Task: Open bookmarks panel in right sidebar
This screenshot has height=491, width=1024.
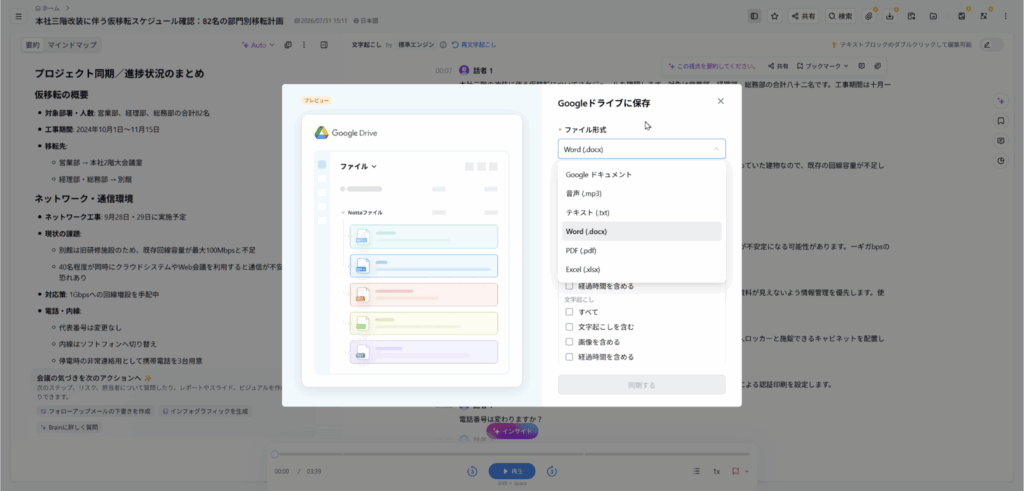Action: [x=1000, y=121]
